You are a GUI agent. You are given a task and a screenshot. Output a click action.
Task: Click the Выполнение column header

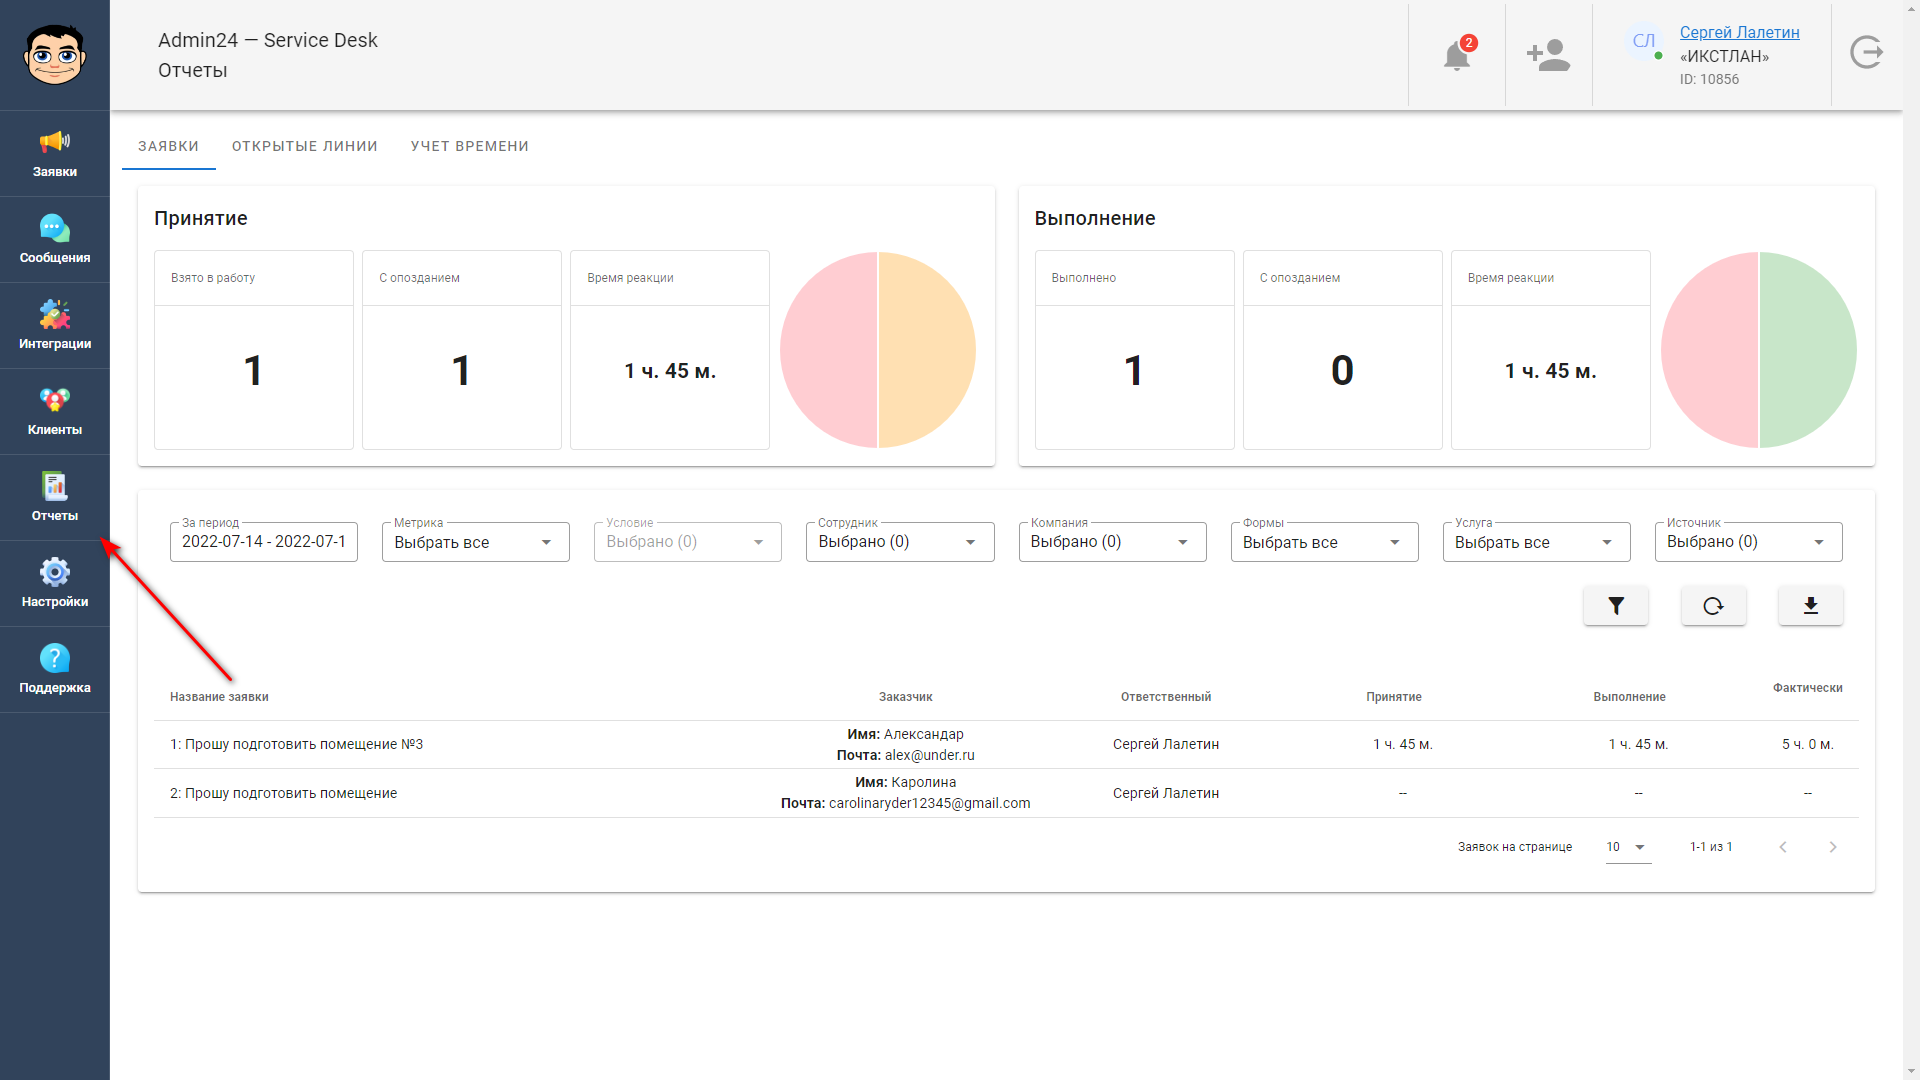point(1629,697)
